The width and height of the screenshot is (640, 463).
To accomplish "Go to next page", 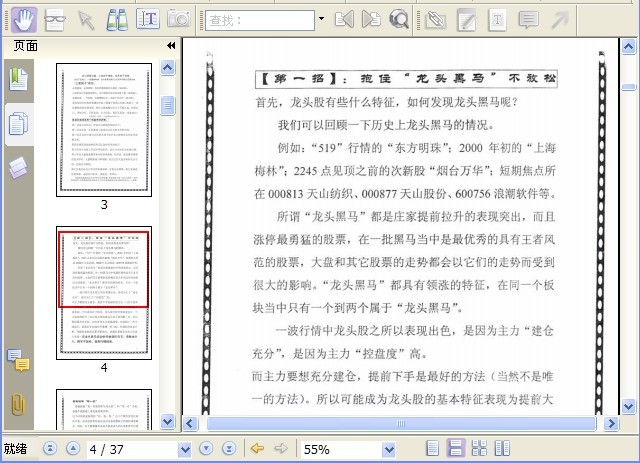I will (206, 449).
